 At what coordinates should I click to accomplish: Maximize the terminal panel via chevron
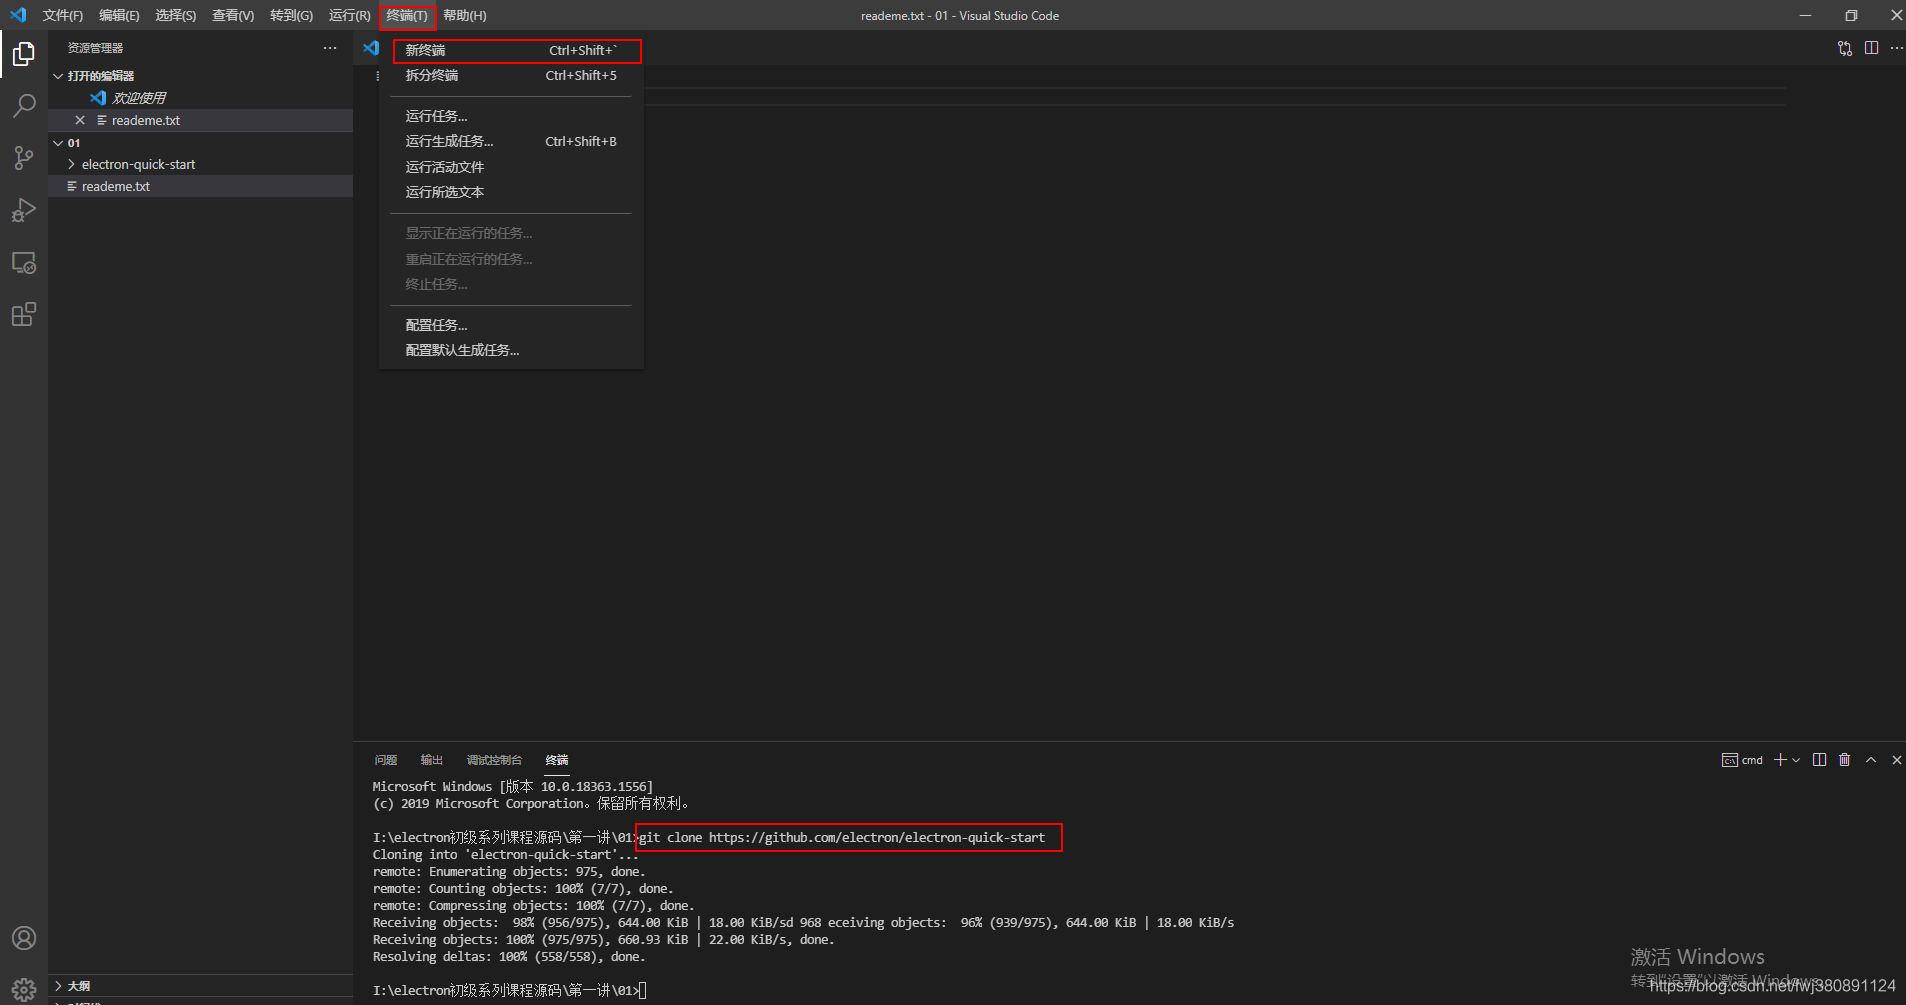point(1871,760)
